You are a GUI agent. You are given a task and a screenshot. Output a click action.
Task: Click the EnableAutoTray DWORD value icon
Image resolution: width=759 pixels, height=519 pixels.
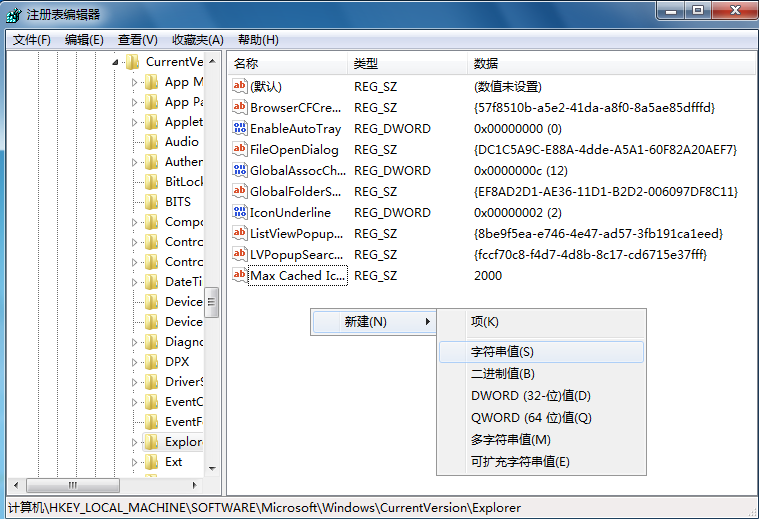click(239, 128)
